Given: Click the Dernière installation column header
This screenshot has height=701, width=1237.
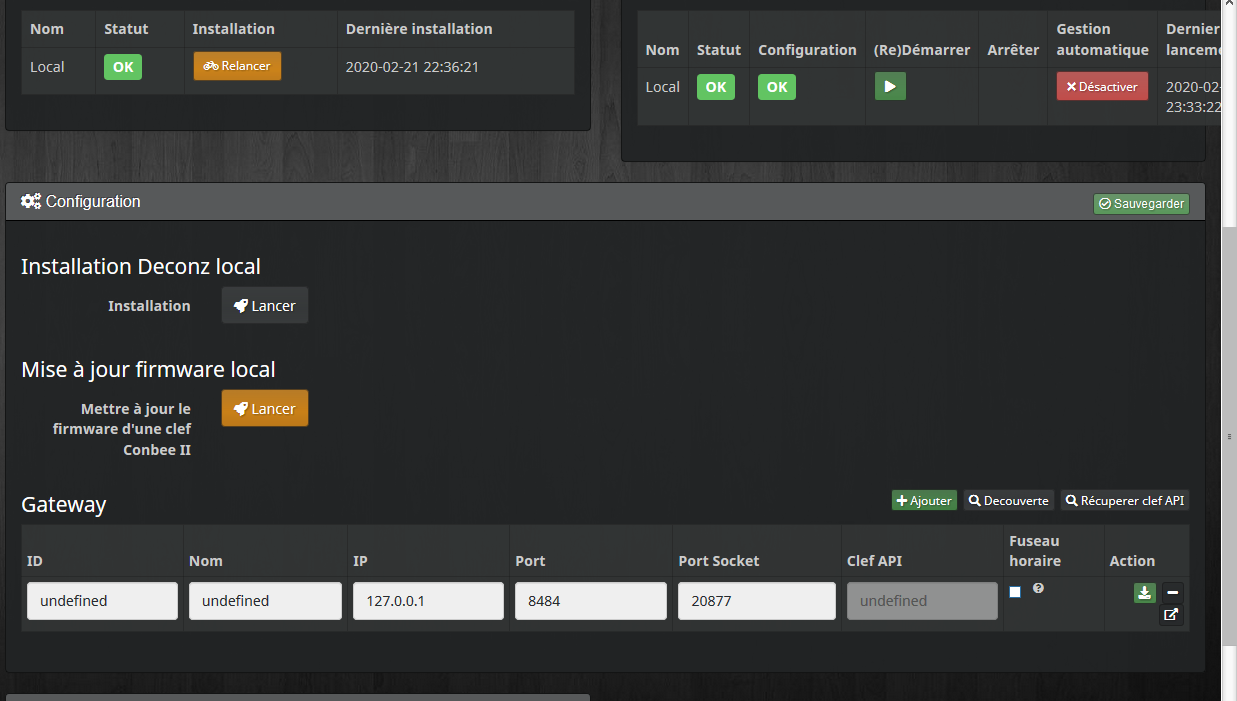Looking at the screenshot, I should pos(419,29).
